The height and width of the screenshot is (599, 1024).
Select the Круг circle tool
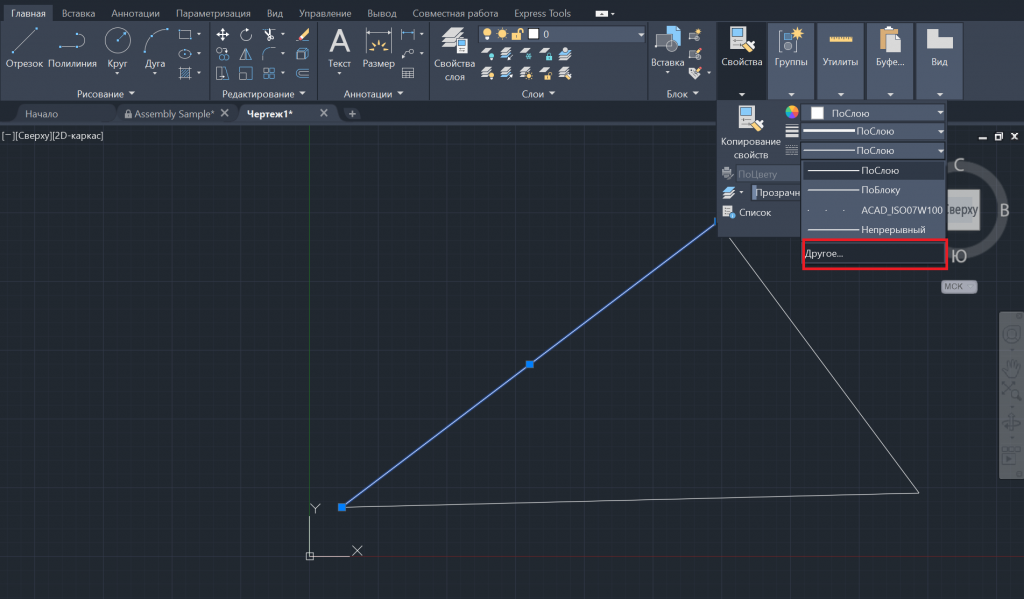118,48
